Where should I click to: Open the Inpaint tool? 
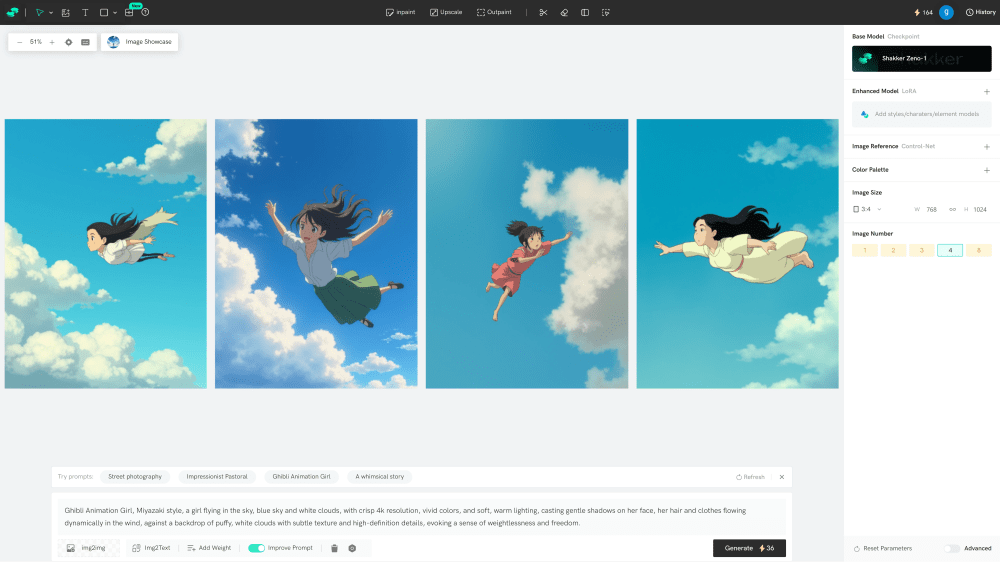click(x=401, y=12)
